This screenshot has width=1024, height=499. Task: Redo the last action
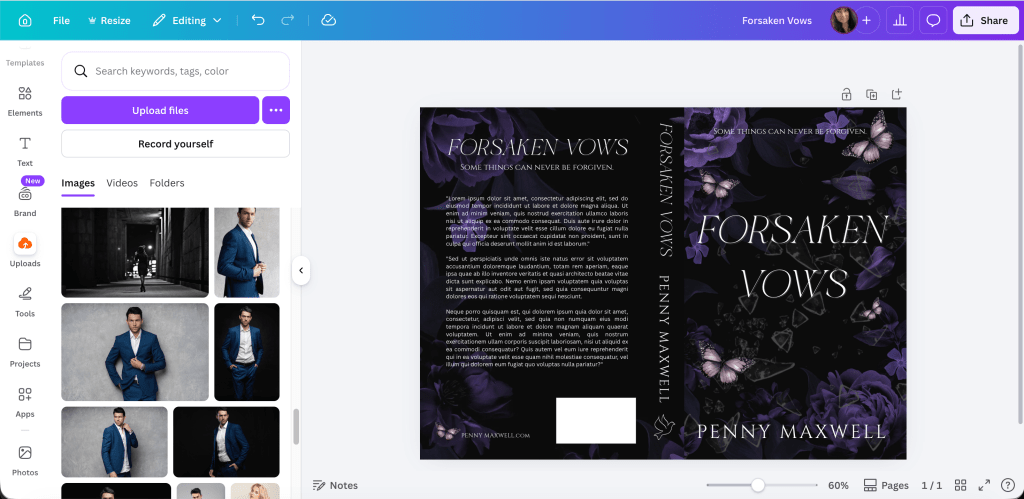click(287, 20)
